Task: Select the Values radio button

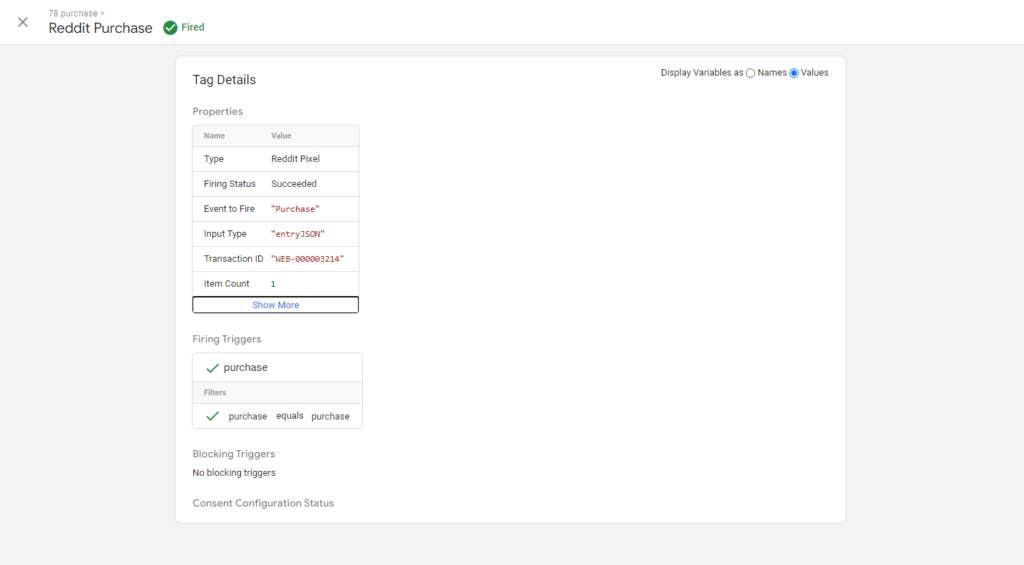Action: (x=794, y=73)
